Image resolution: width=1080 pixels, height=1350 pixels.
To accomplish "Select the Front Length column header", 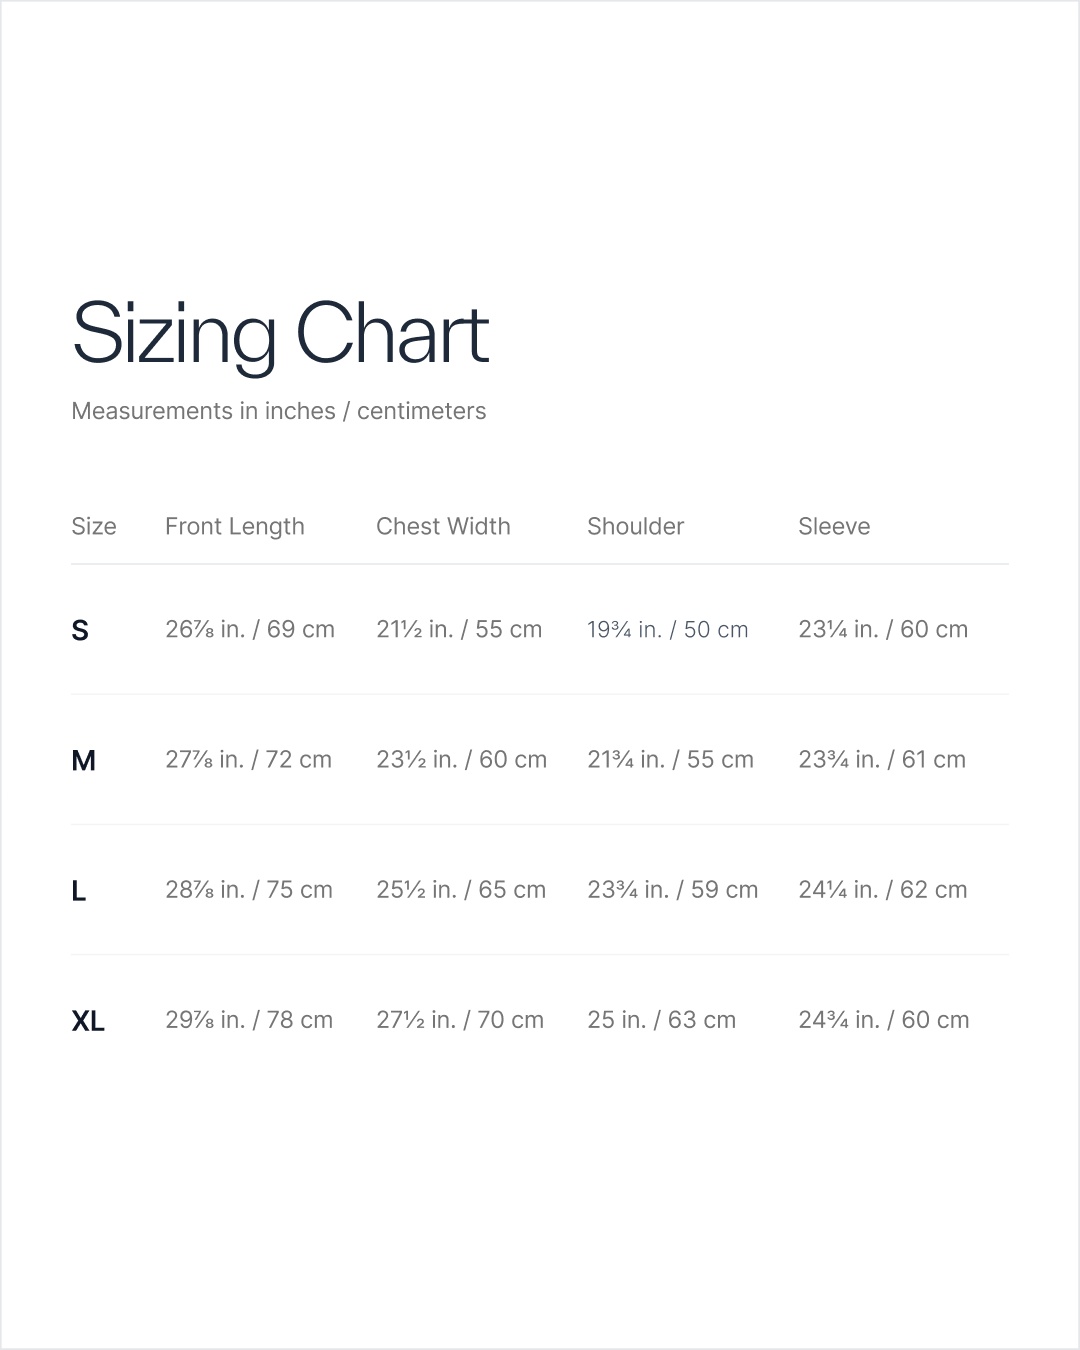I will point(234,526).
